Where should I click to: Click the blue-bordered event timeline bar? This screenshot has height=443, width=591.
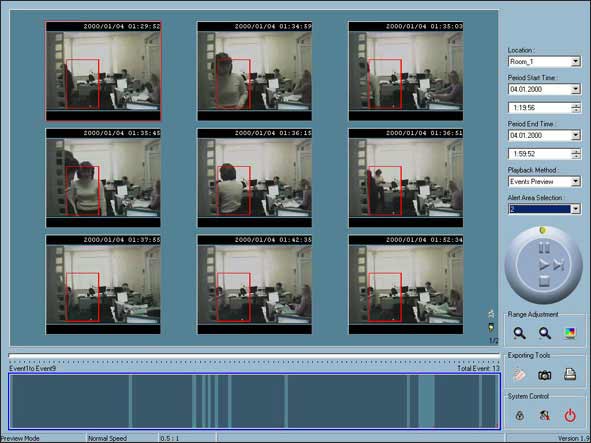tap(254, 401)
